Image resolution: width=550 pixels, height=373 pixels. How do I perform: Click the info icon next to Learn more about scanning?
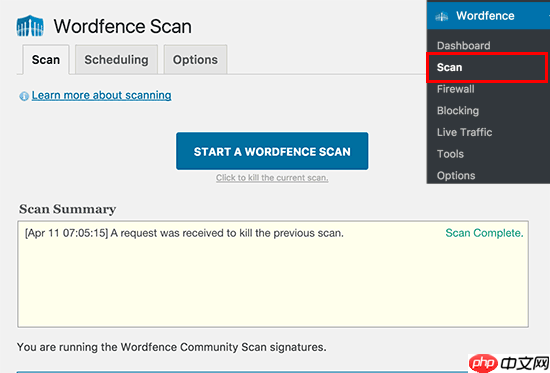coord(24,96)
